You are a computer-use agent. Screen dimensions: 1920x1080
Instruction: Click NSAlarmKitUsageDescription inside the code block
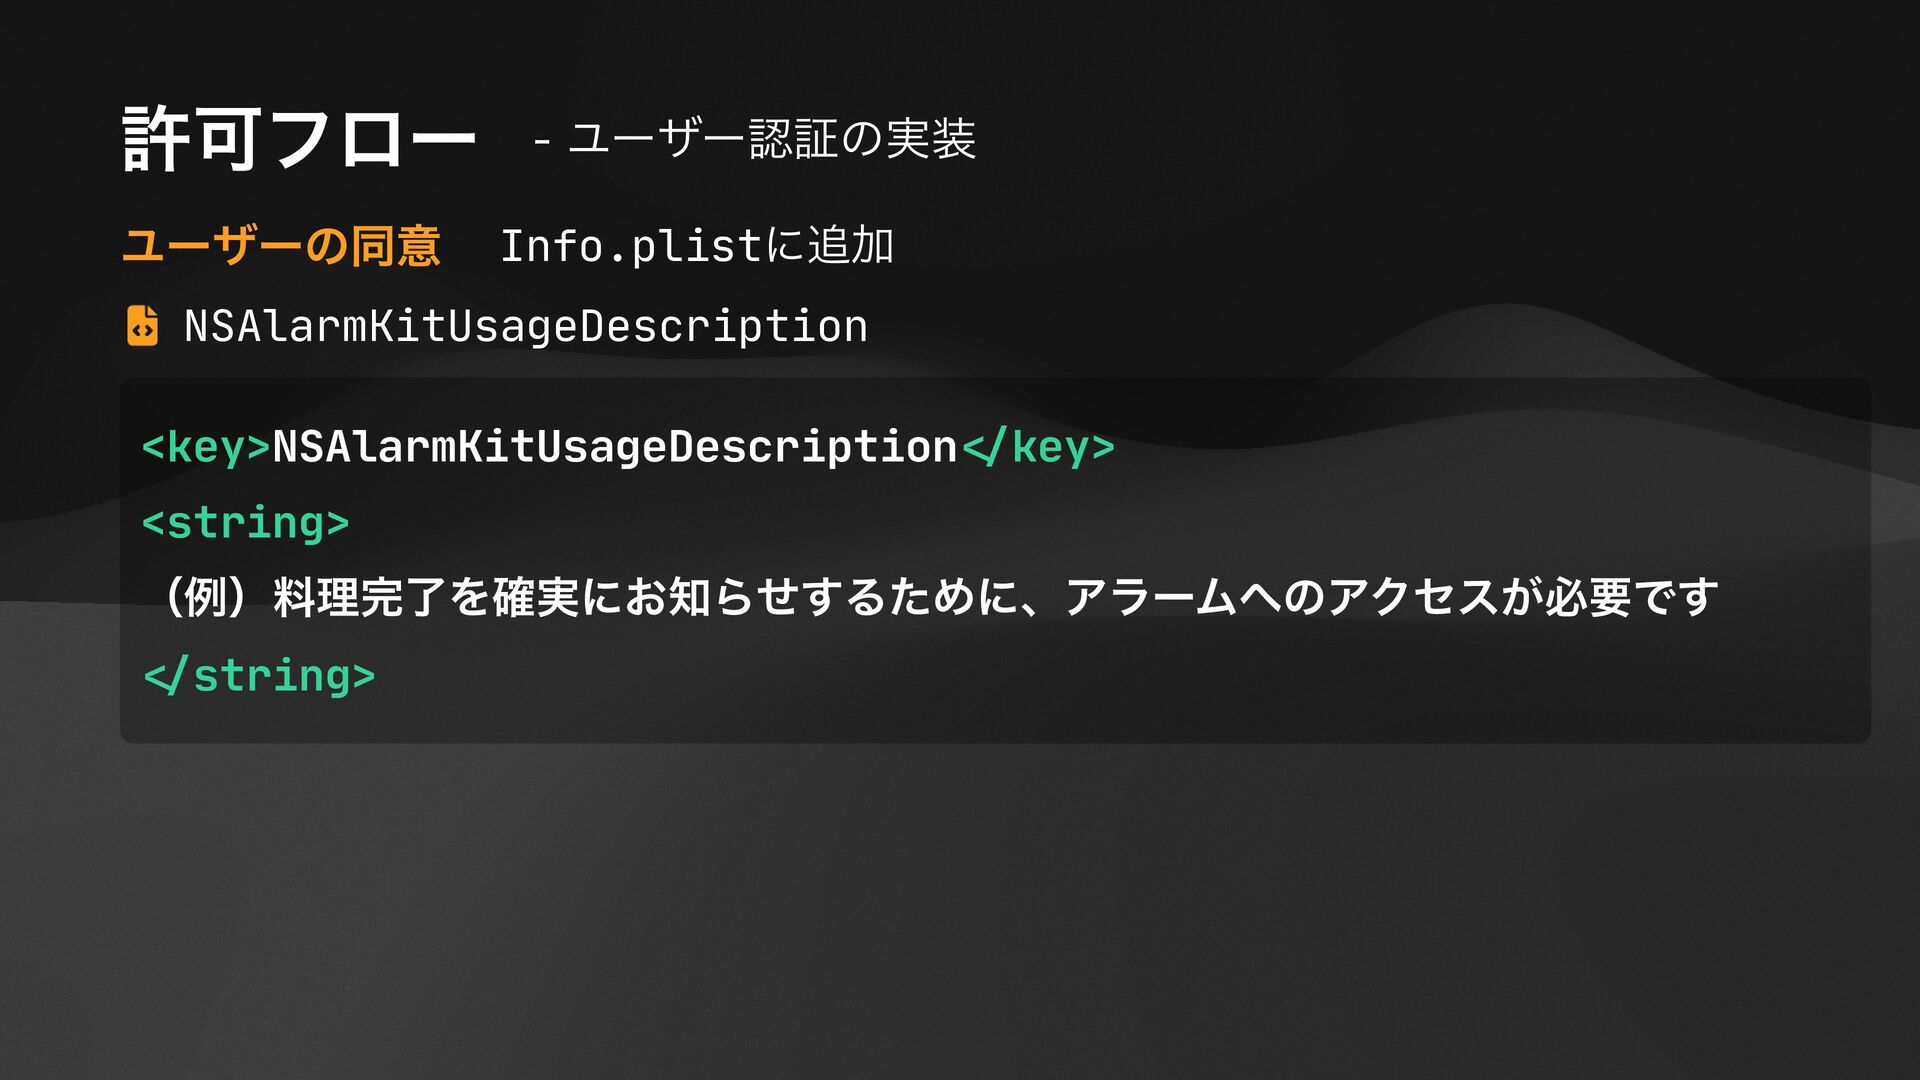pos(615,447)
